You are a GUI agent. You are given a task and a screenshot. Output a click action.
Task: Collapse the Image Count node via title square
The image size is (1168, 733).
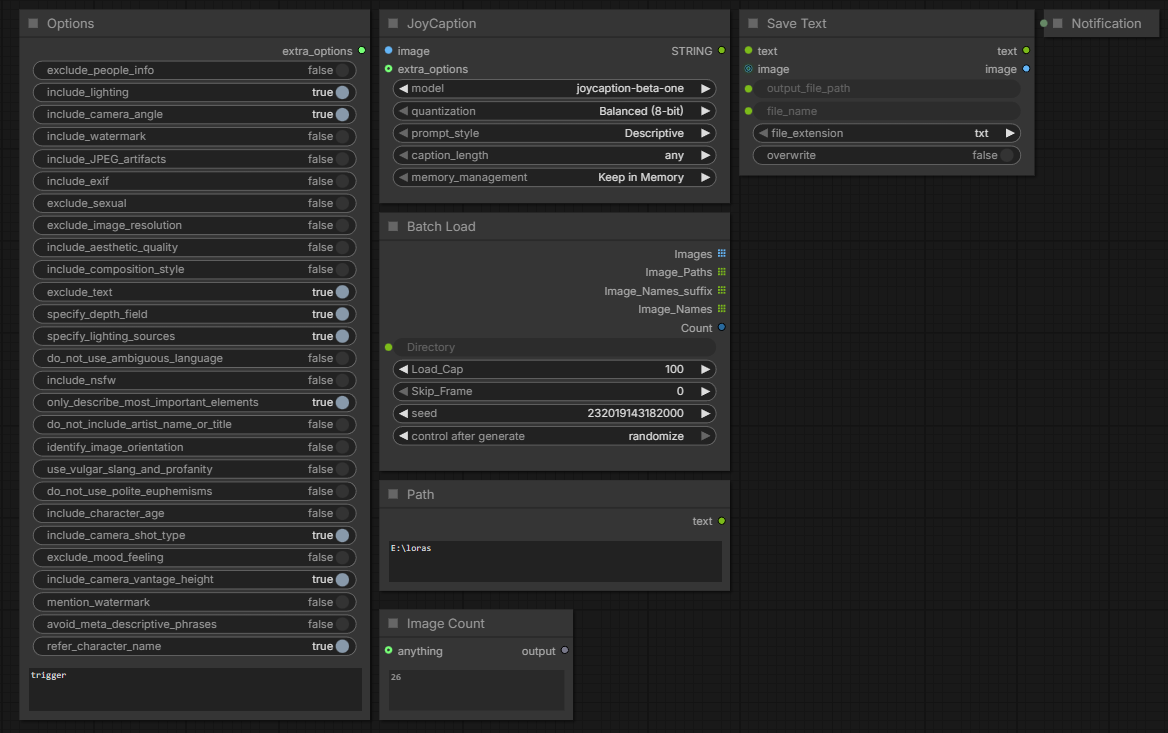(393, 623)
